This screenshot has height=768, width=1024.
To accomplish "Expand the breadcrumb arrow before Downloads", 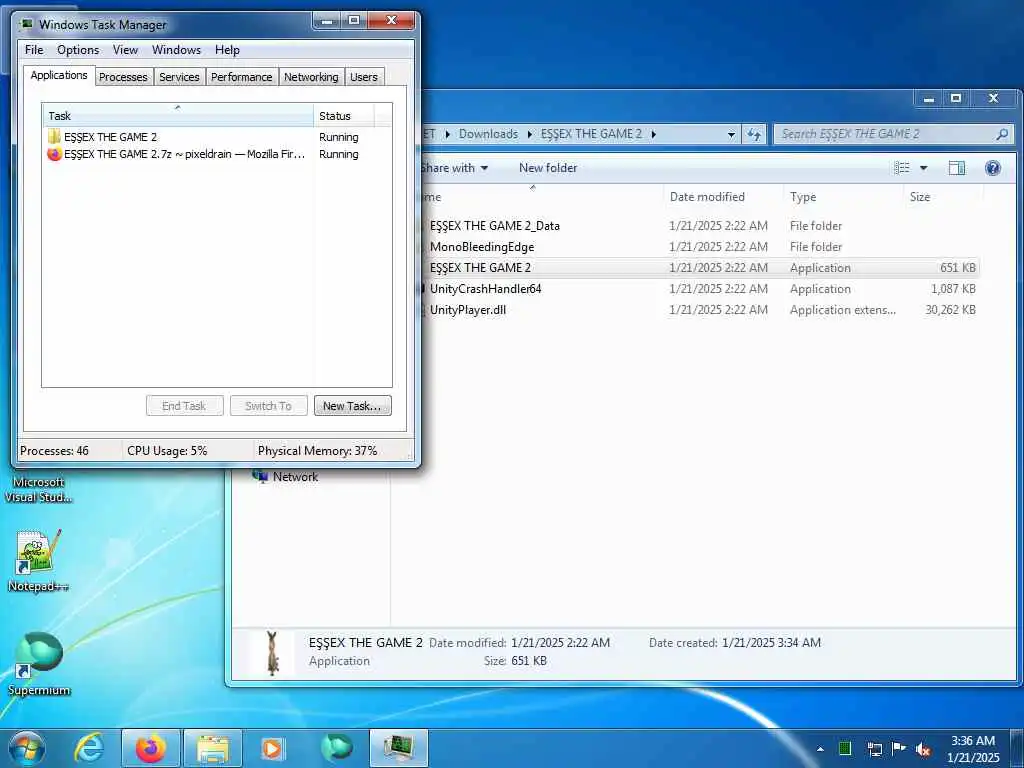I will click(x=448, y=134).
